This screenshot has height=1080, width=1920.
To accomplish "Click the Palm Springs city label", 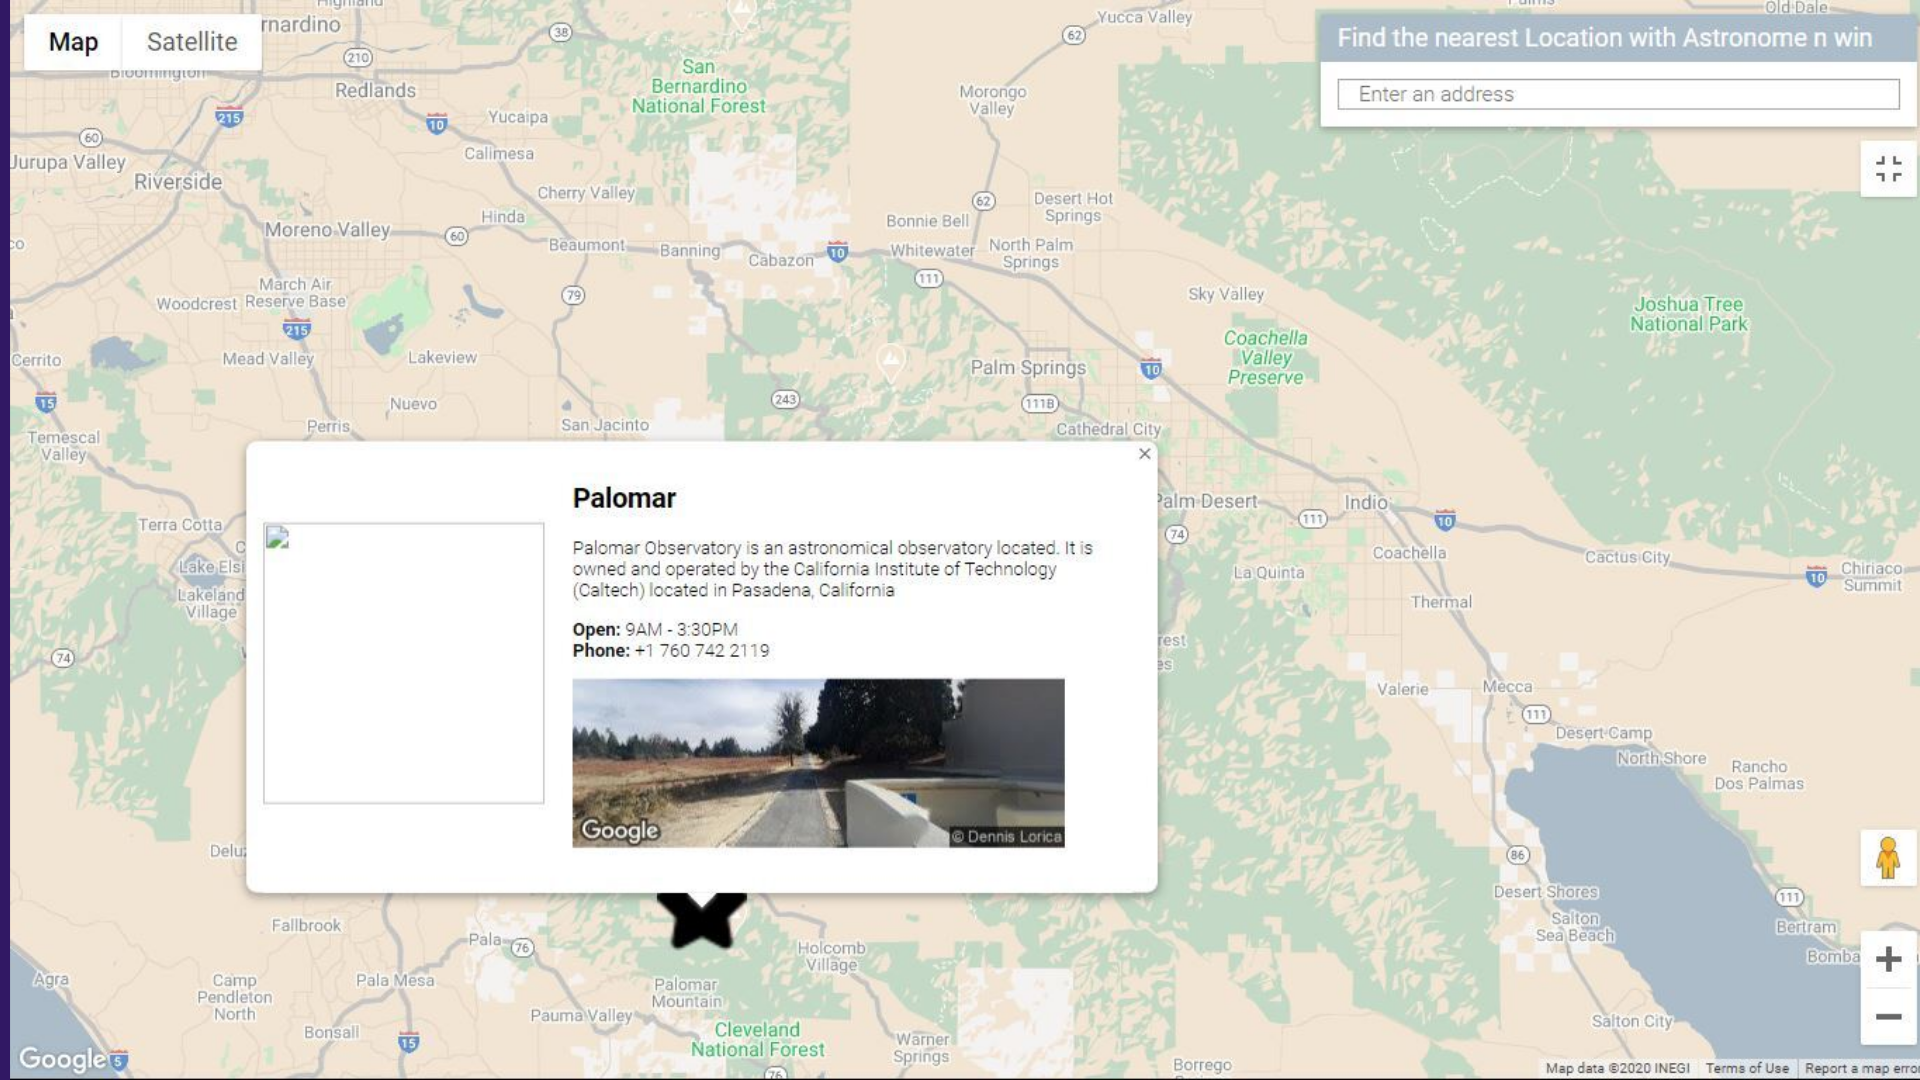I will [1027, 367].
